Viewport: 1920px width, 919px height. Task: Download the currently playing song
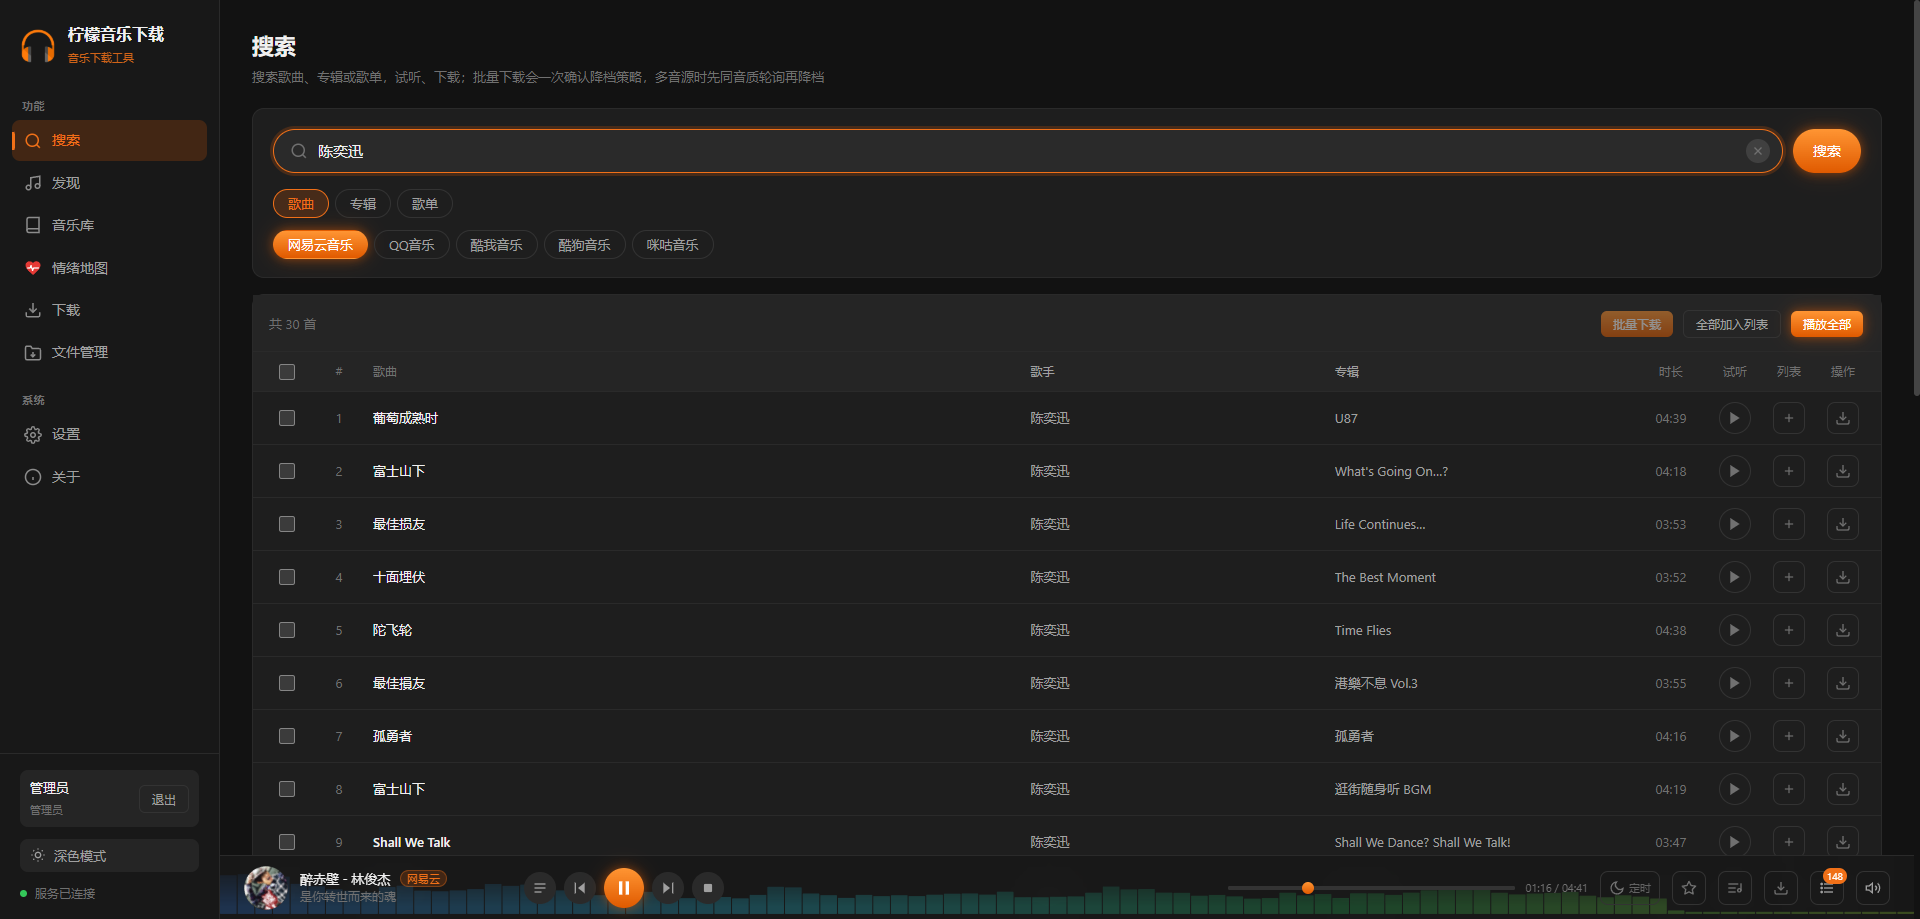(x=1781, y=888)
